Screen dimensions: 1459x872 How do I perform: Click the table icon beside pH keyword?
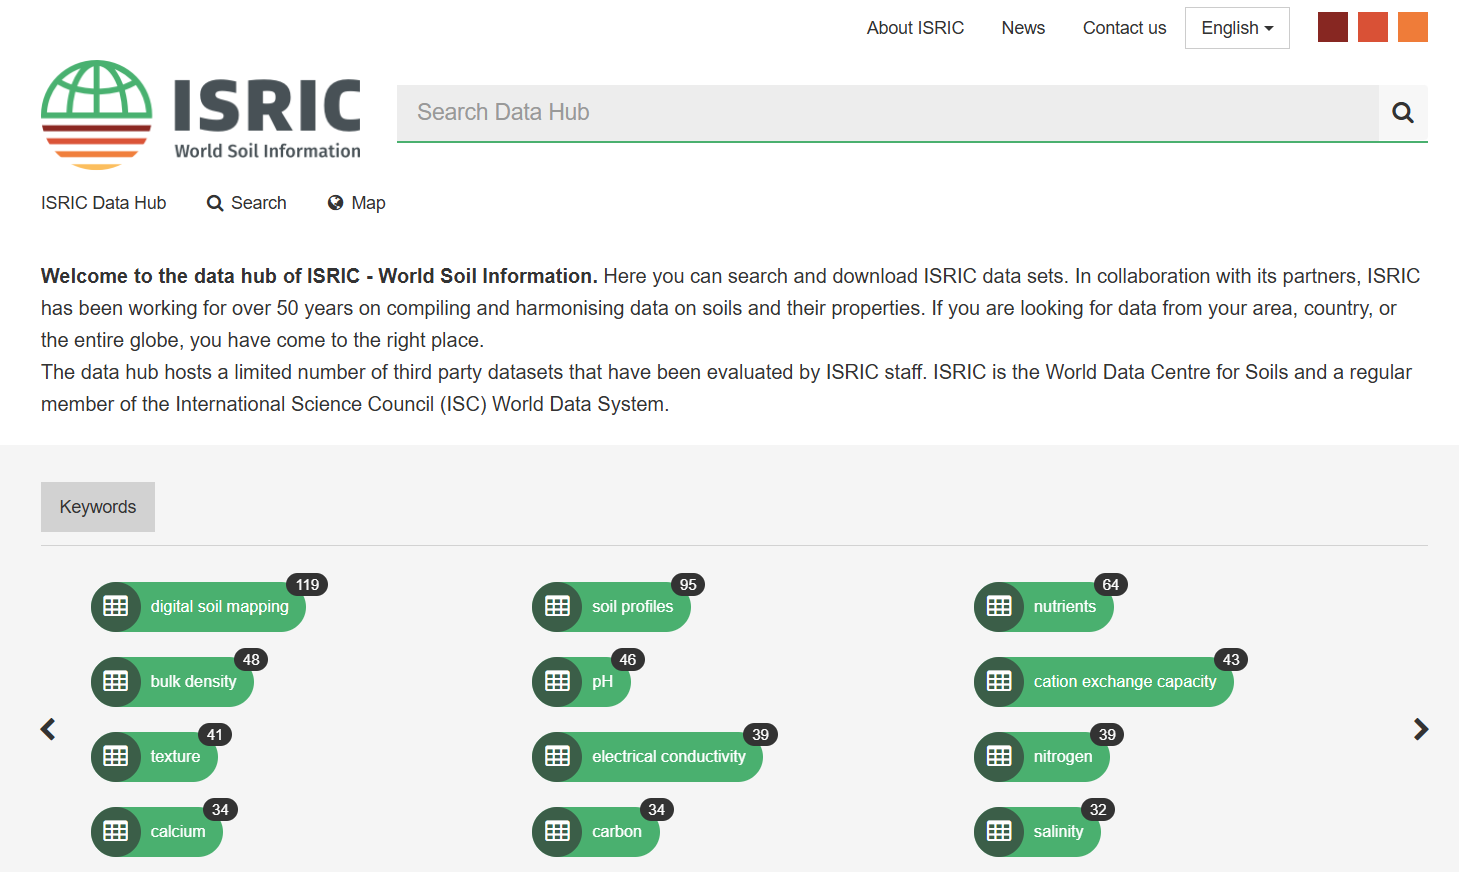(557, 682)
